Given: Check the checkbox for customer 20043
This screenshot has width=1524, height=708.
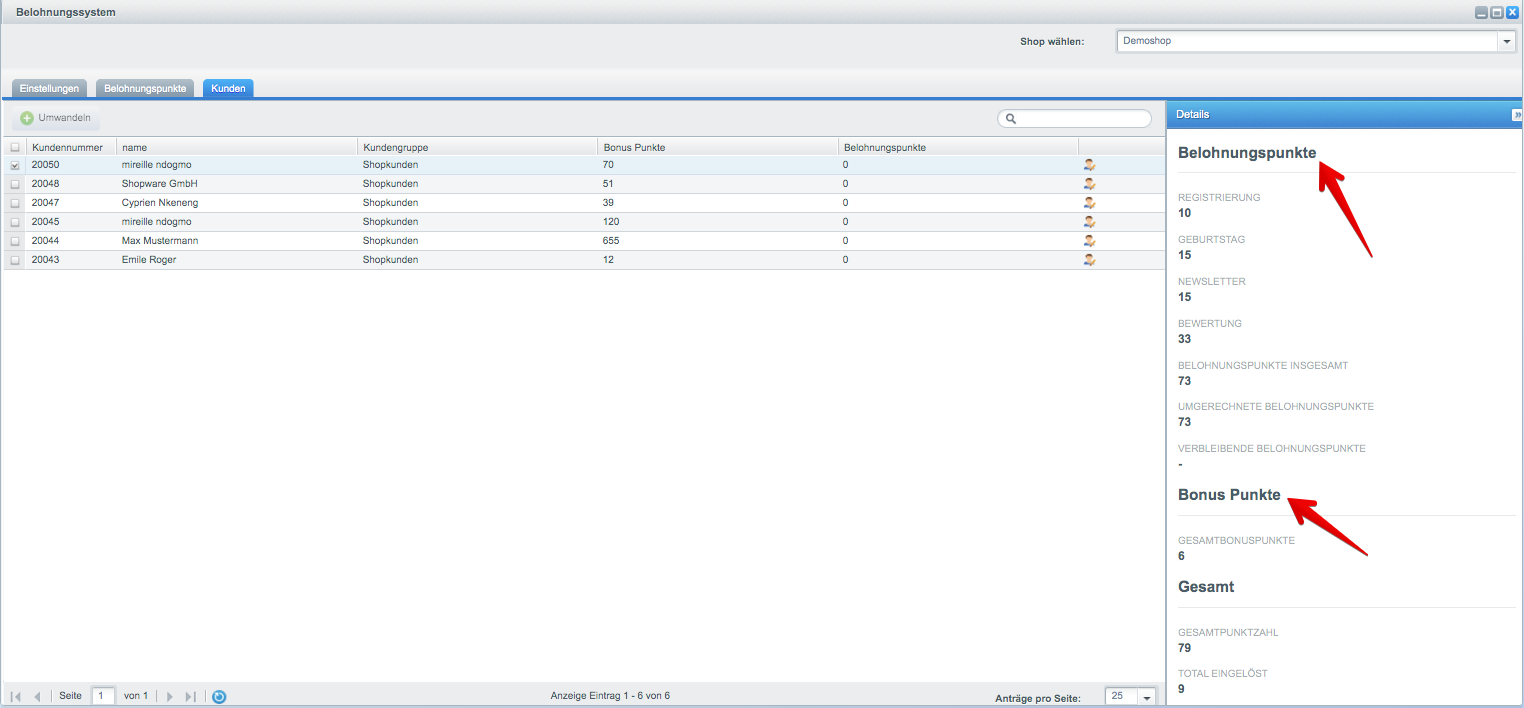Looking at the screenshot, I should click(15, 260).
